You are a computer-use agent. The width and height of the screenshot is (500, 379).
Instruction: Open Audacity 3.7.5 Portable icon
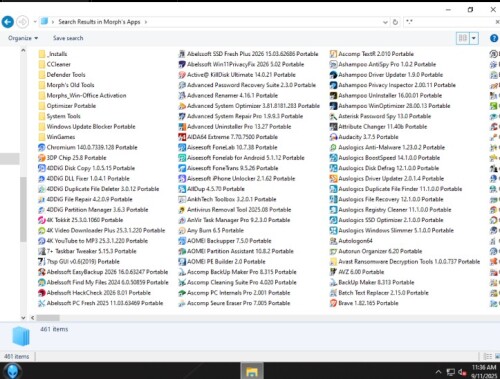[333, 137]
